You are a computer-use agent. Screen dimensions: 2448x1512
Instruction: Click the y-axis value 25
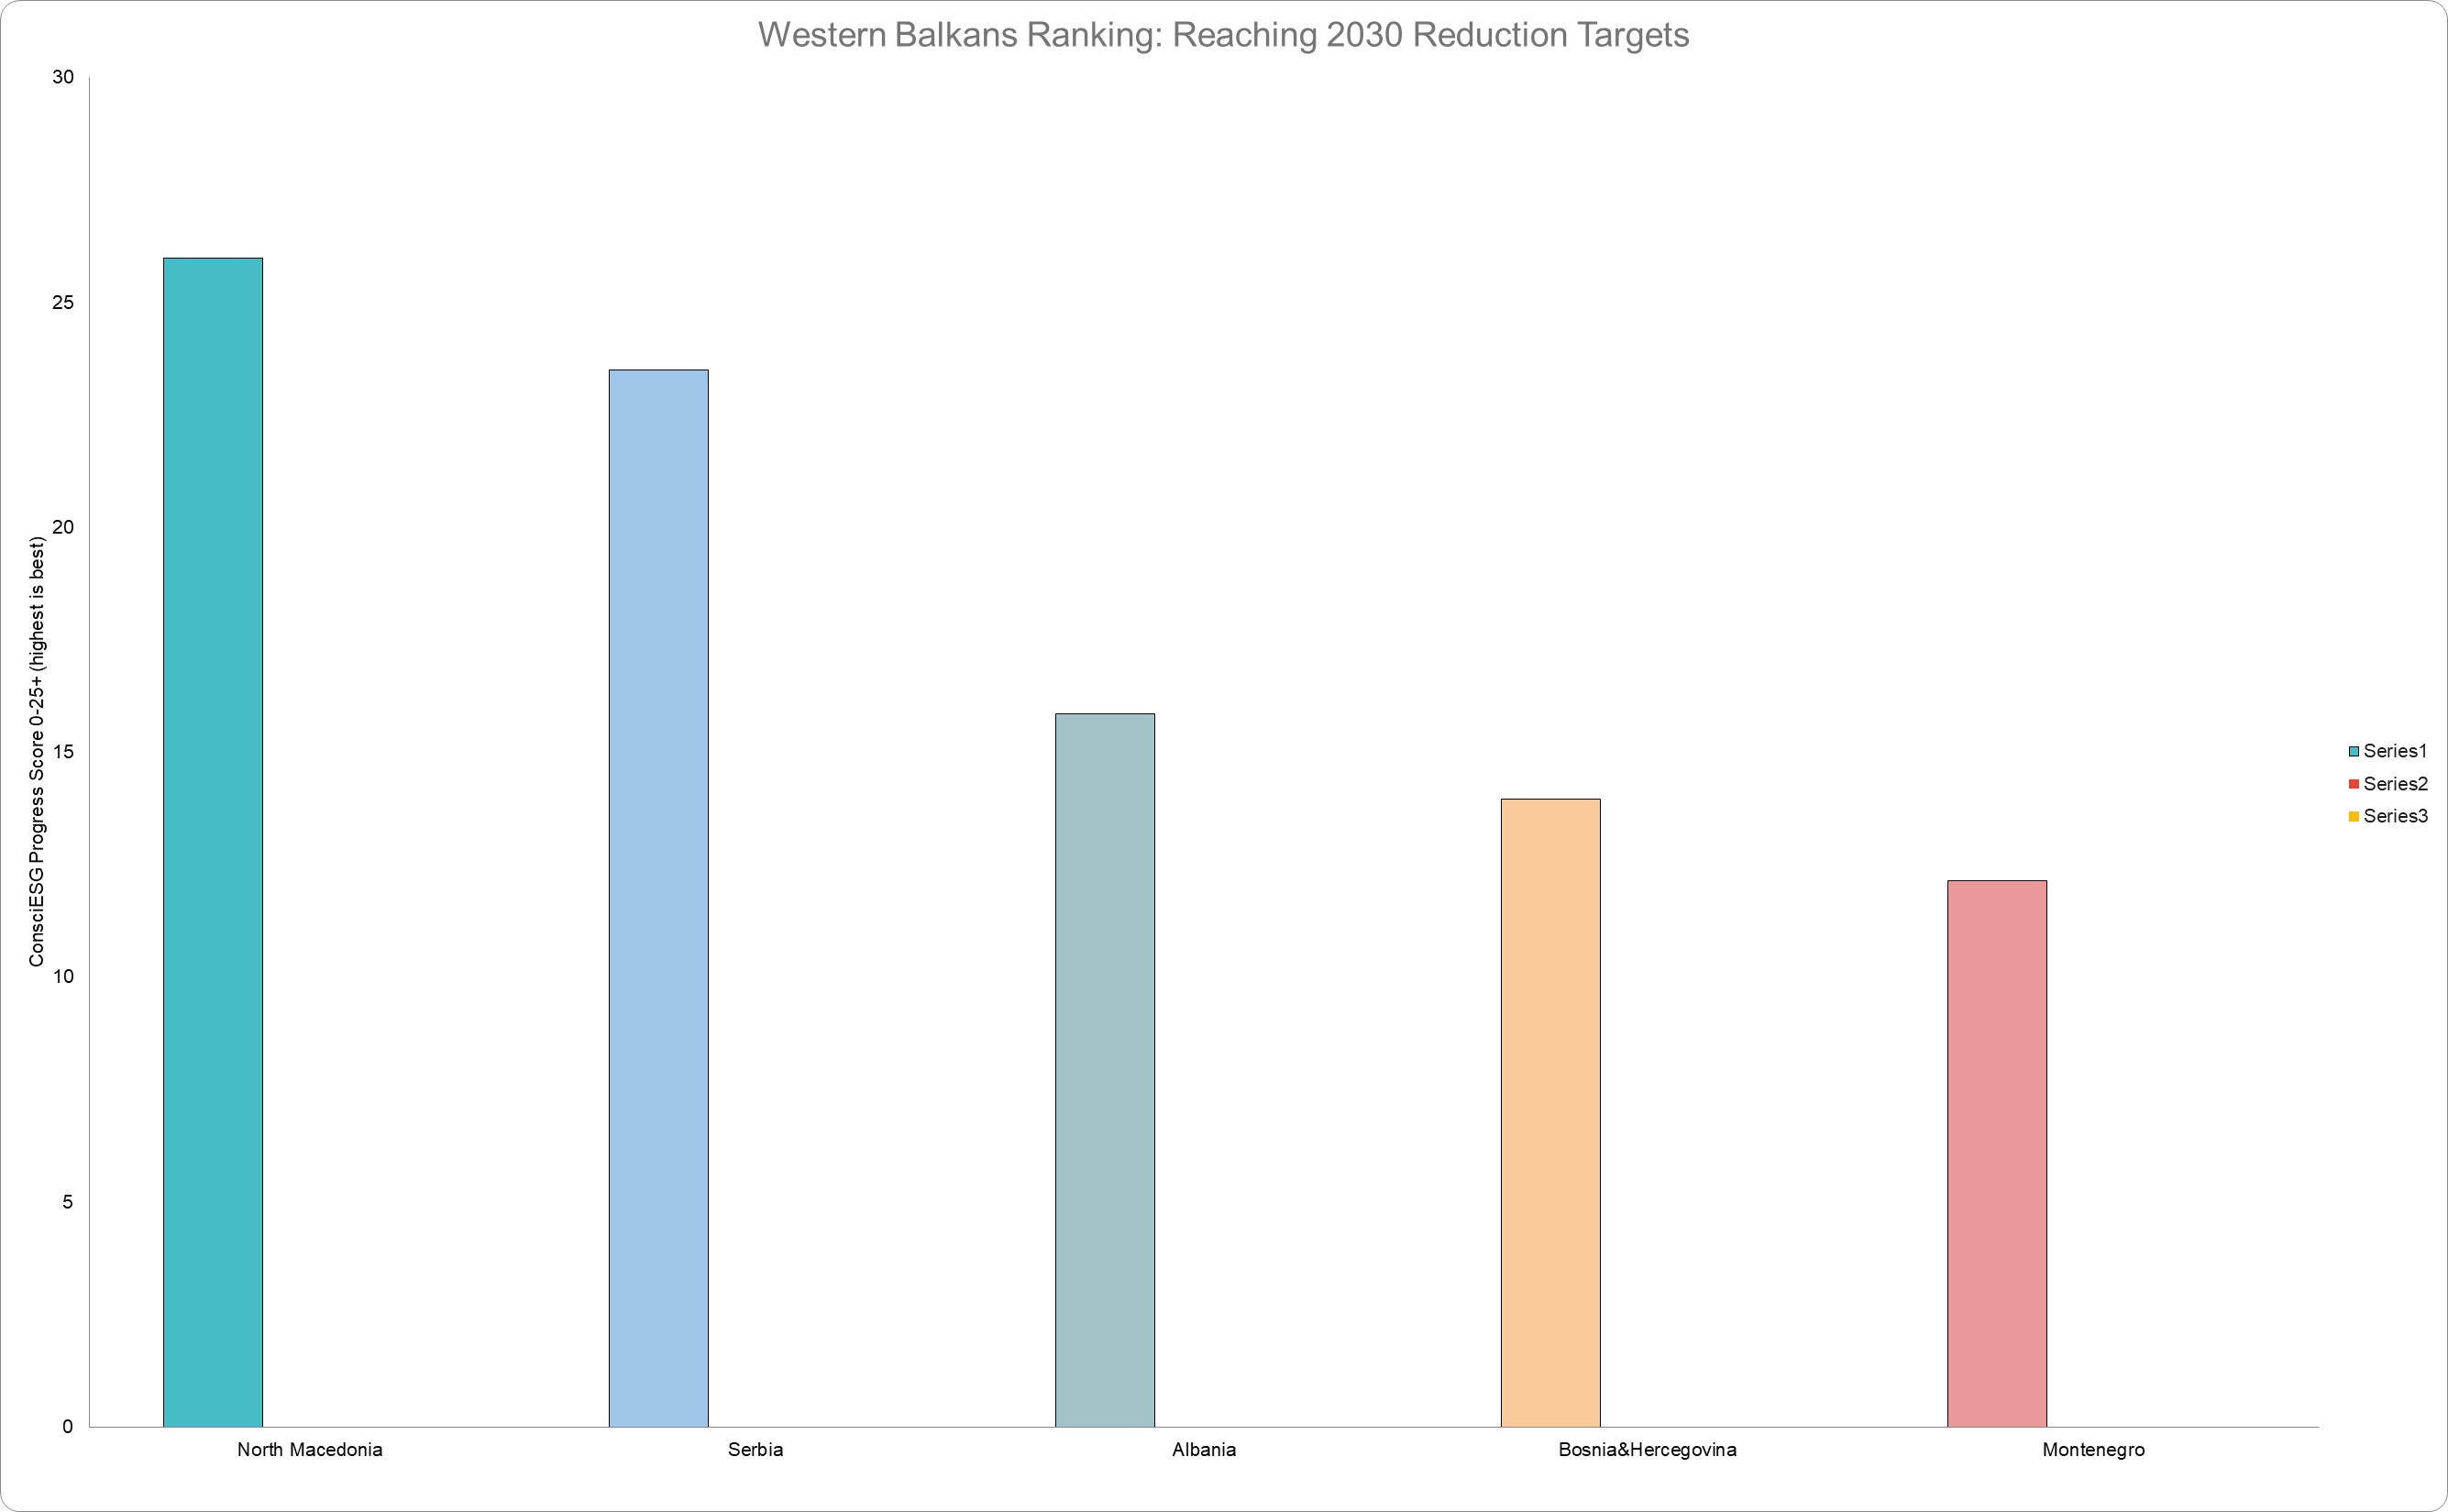point(63,302)
